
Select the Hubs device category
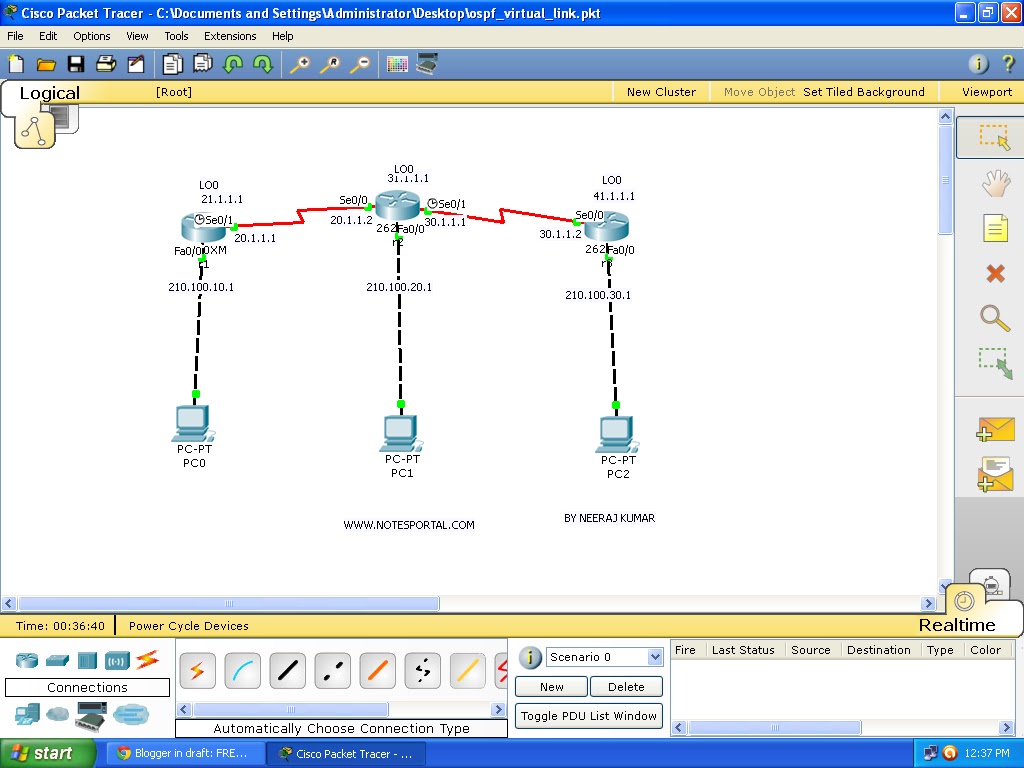(x=87, y=660)
